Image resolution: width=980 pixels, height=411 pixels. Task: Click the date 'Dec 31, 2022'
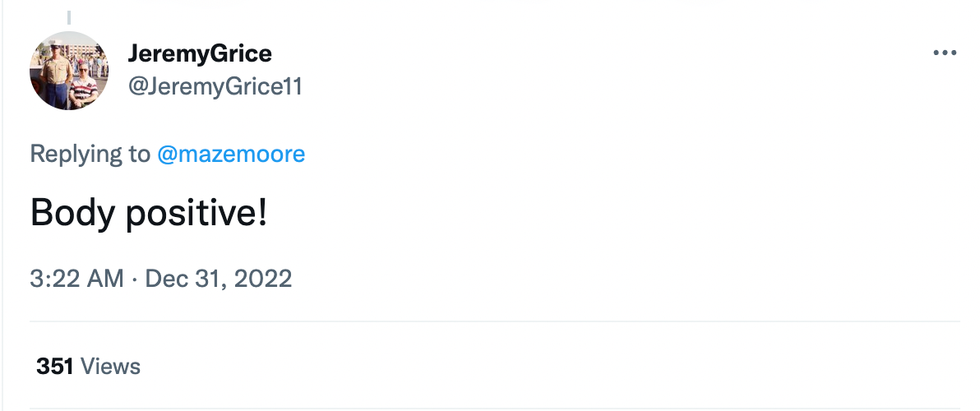[218, 277]
